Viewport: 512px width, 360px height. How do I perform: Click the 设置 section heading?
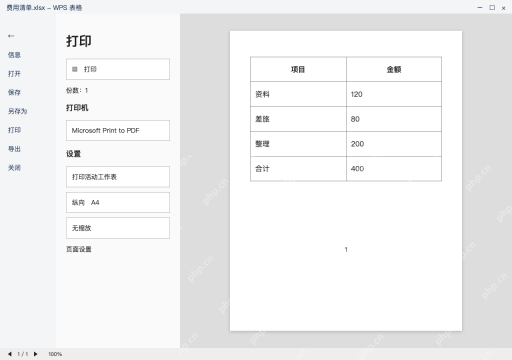click(73, 154)
